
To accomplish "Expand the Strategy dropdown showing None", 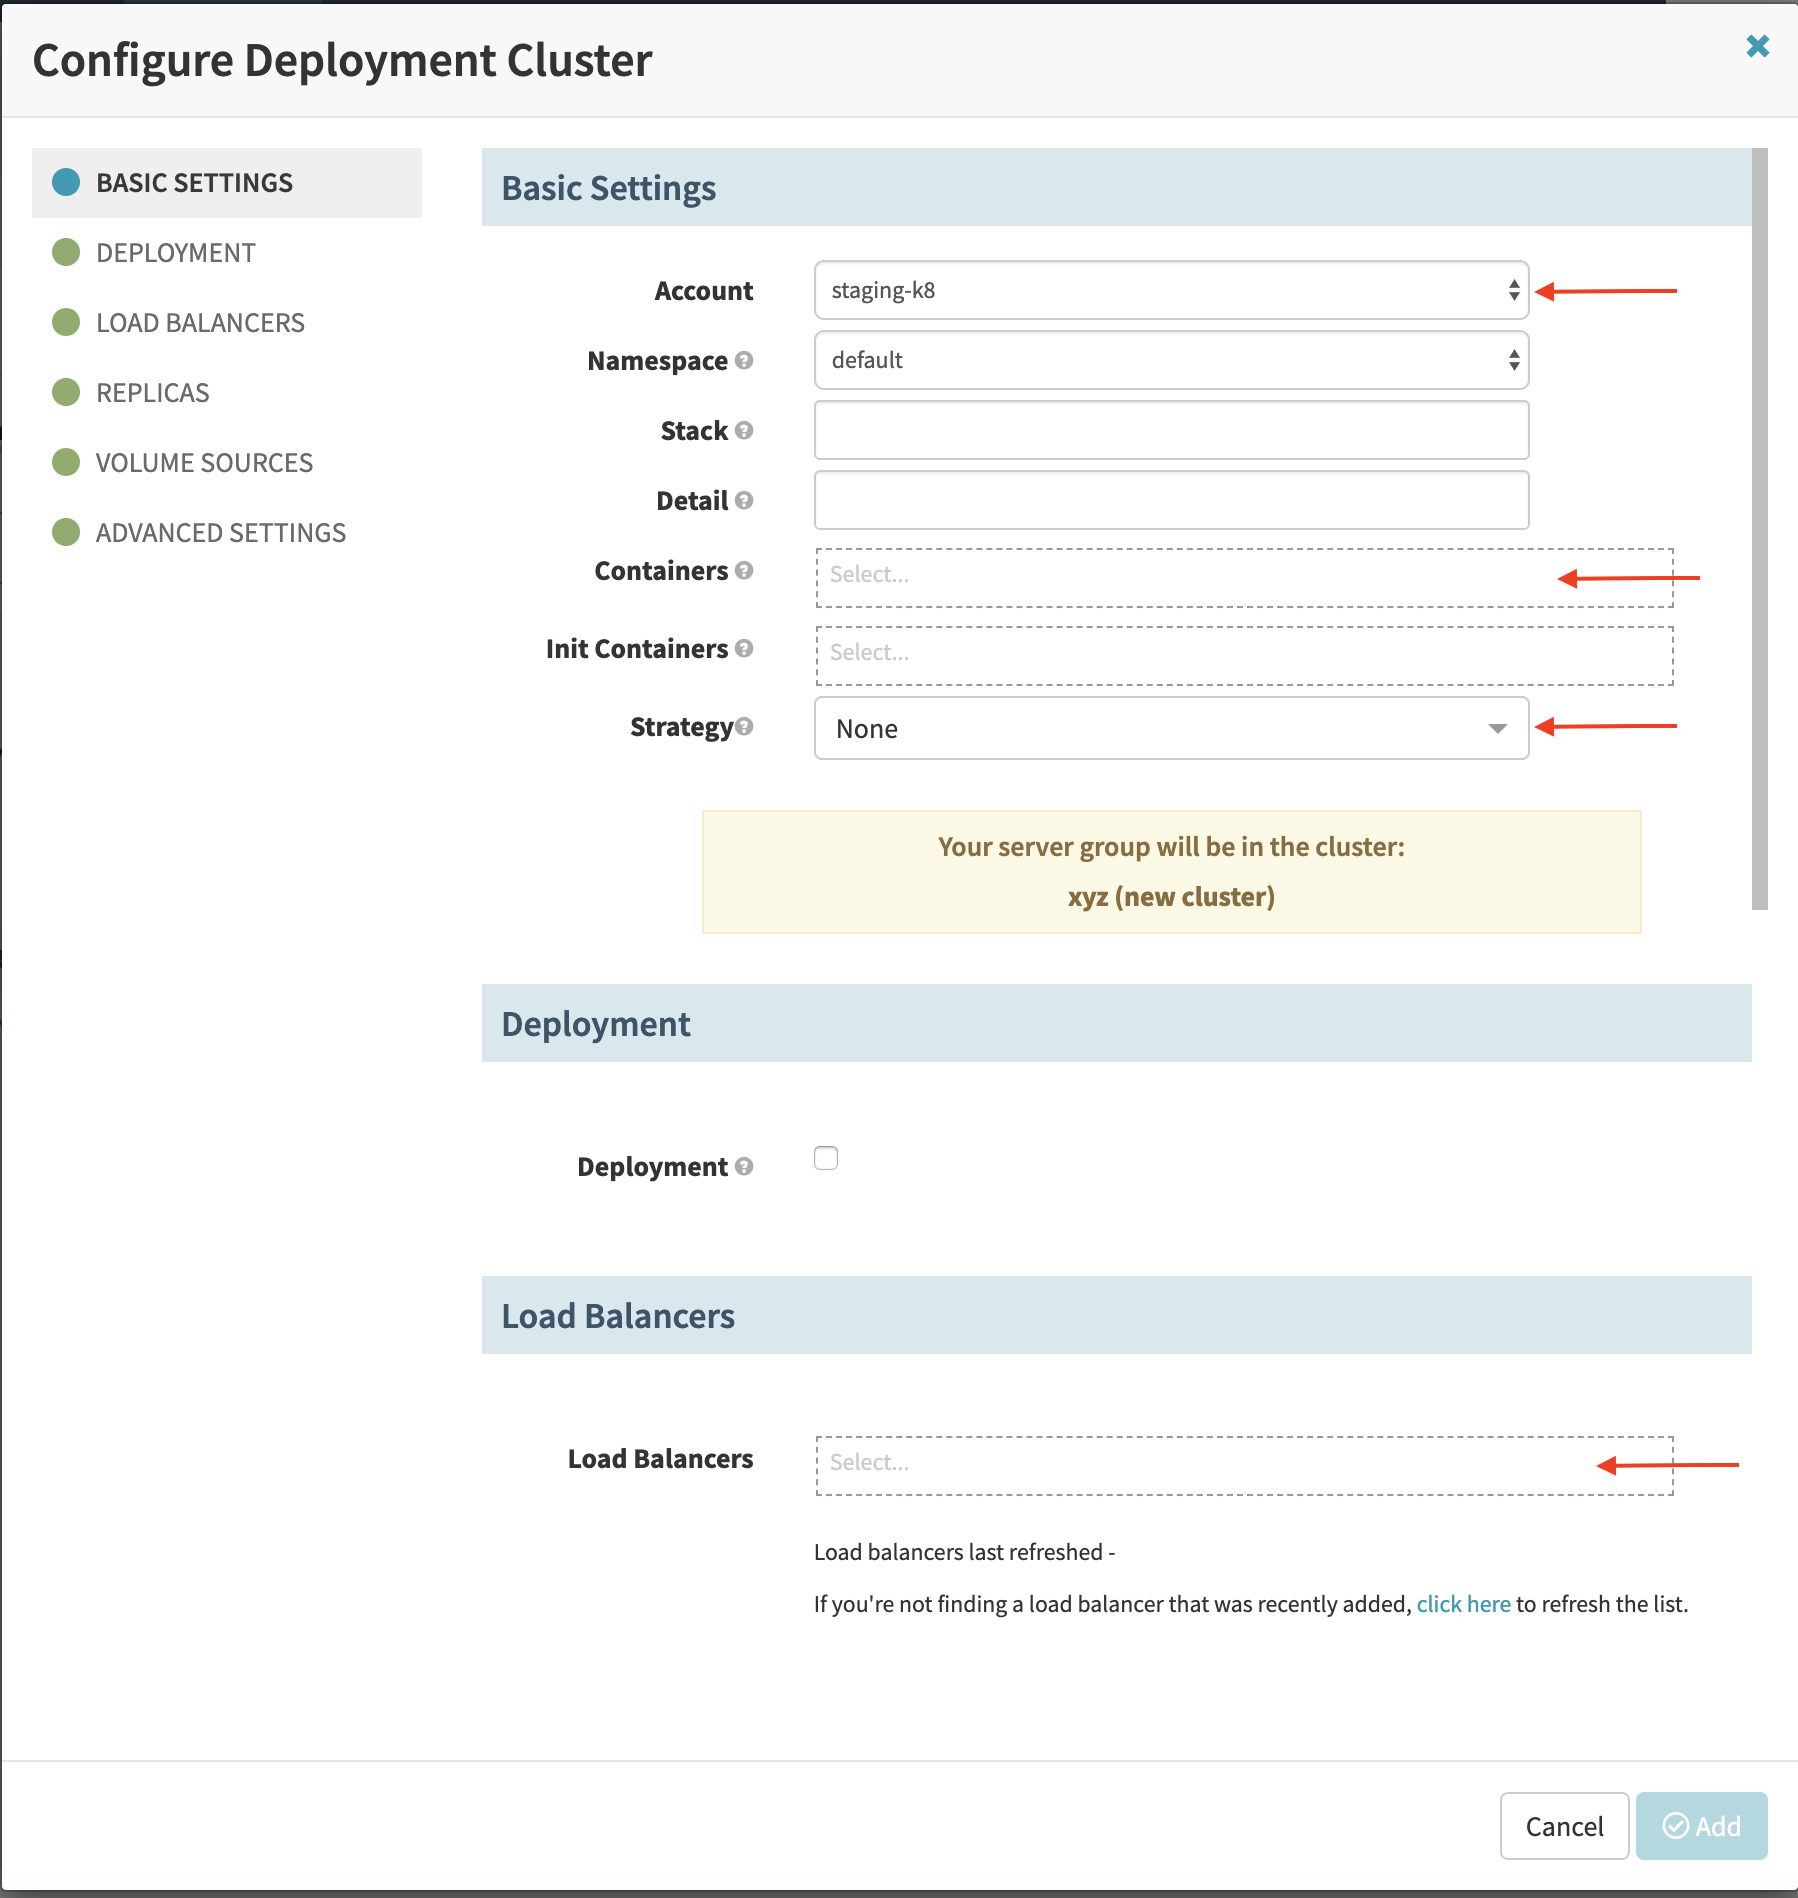I will coord(1171,728).
